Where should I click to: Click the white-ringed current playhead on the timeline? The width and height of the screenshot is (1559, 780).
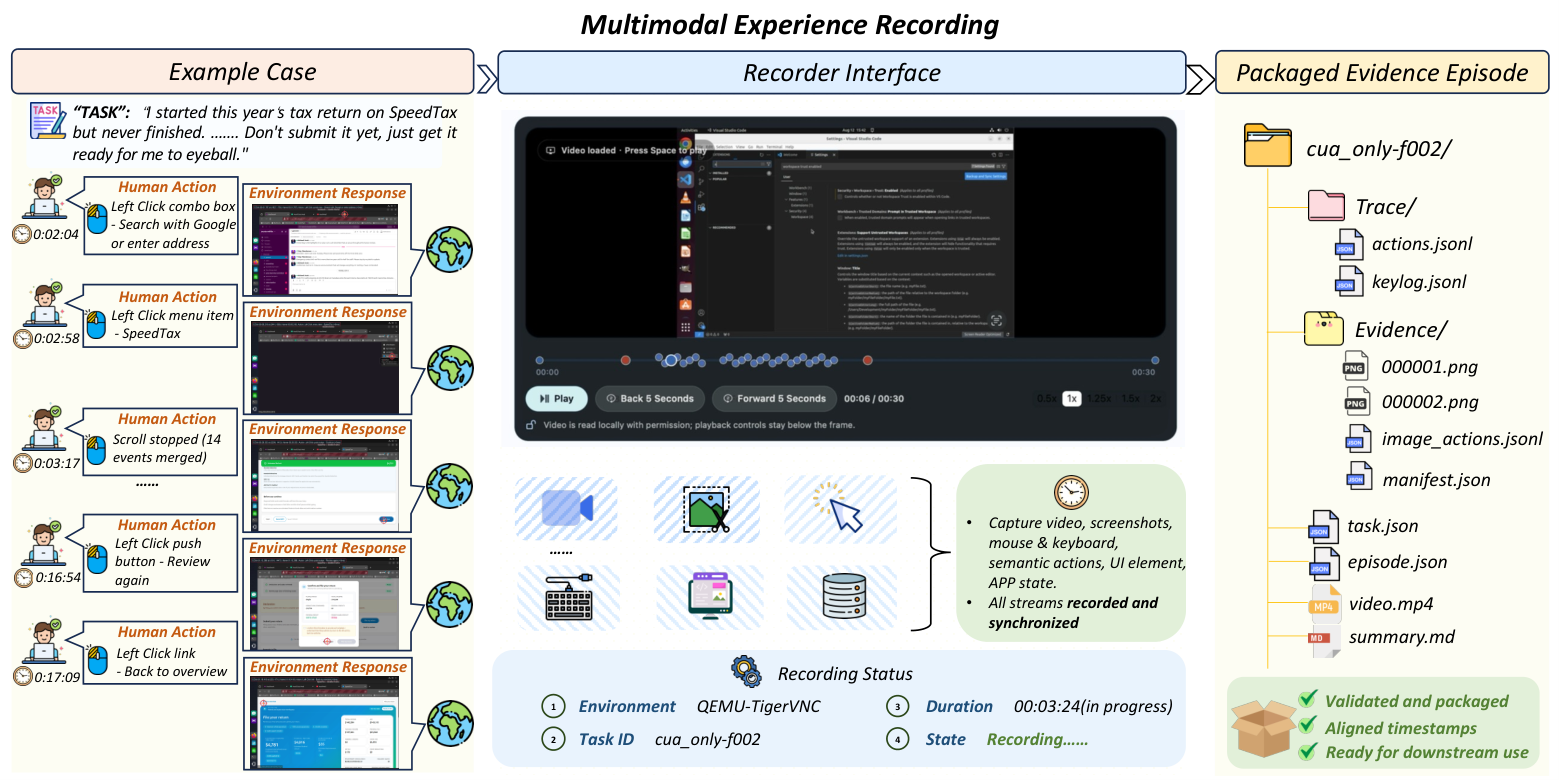(x=671, y=360)
